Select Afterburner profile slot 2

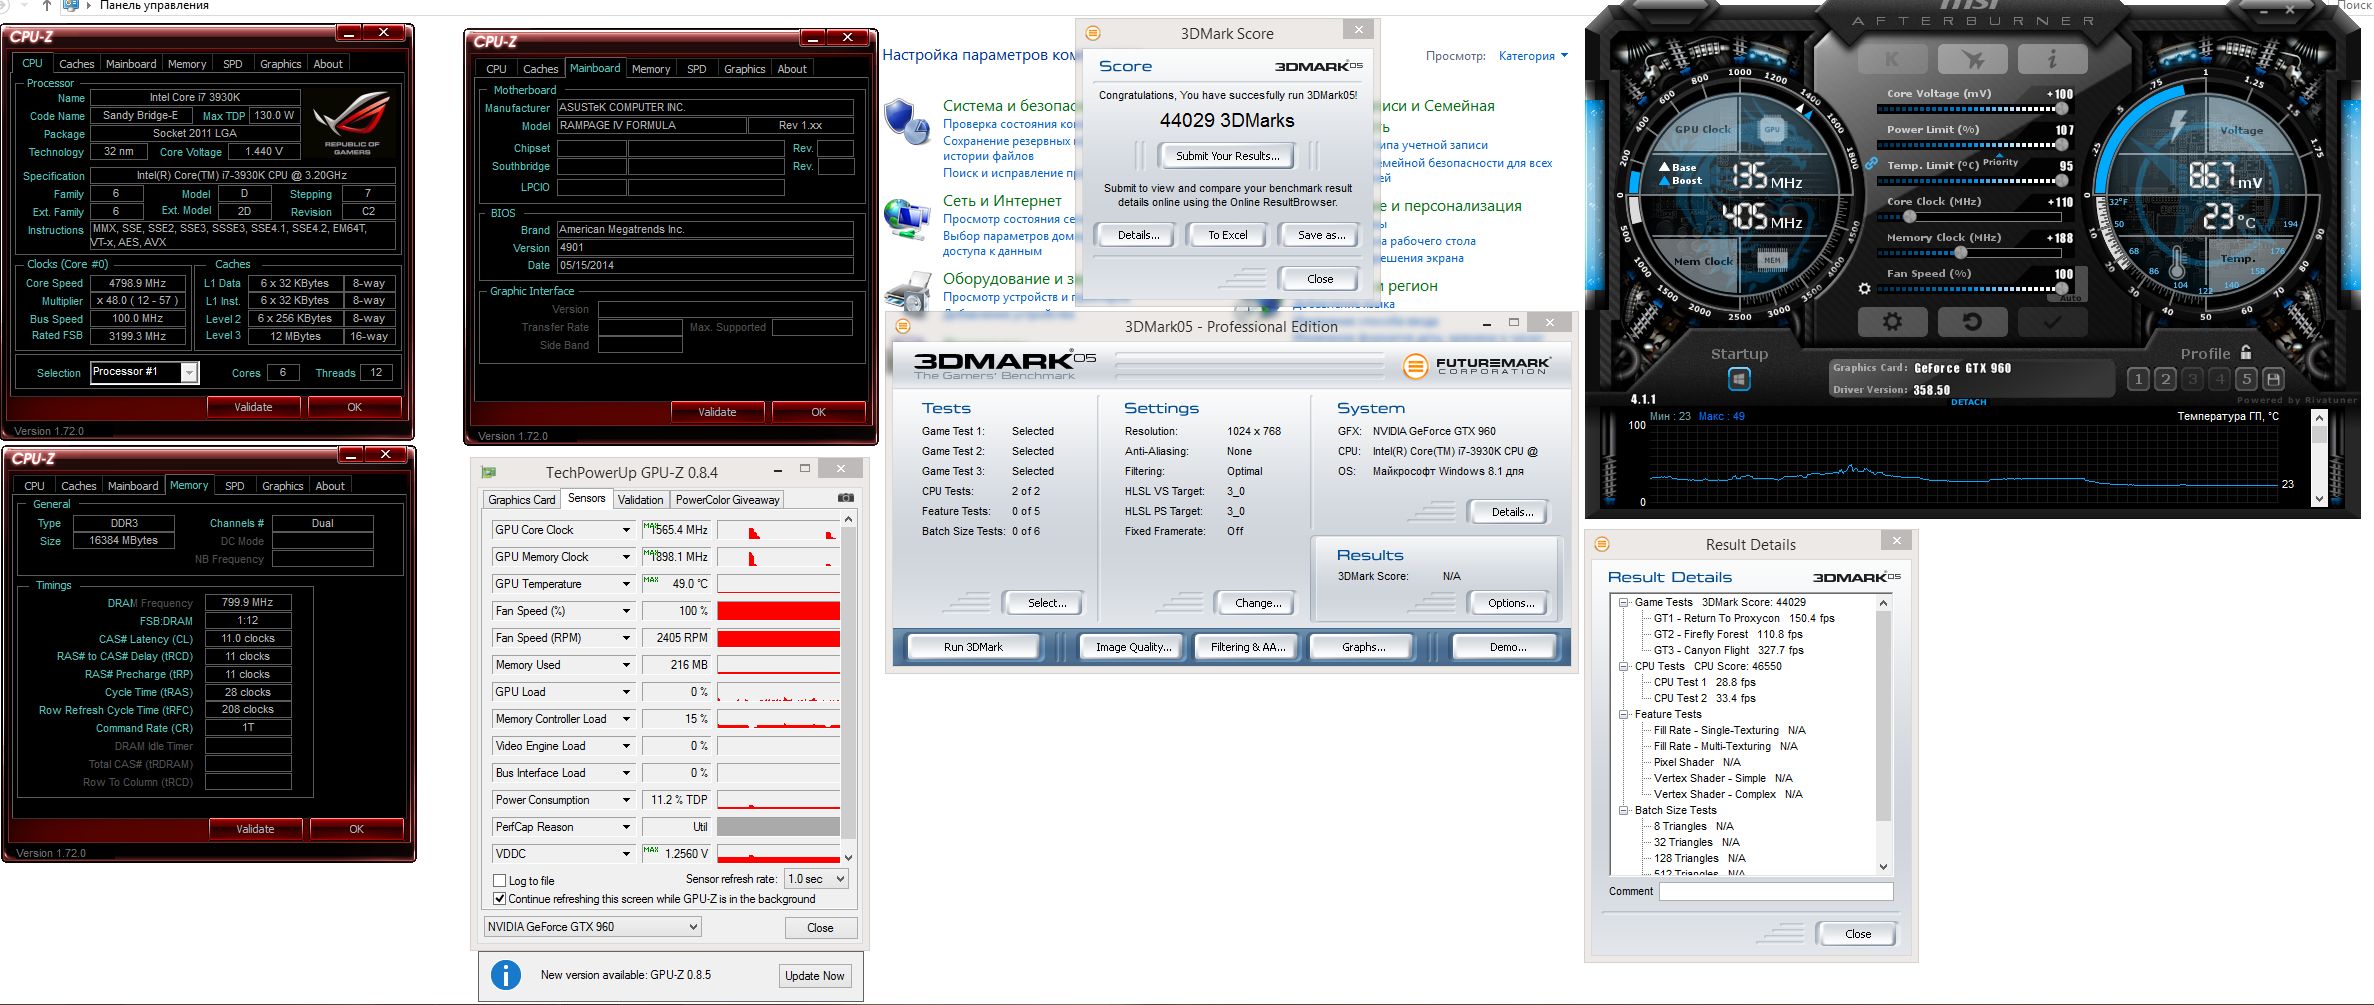[2165, 379]
